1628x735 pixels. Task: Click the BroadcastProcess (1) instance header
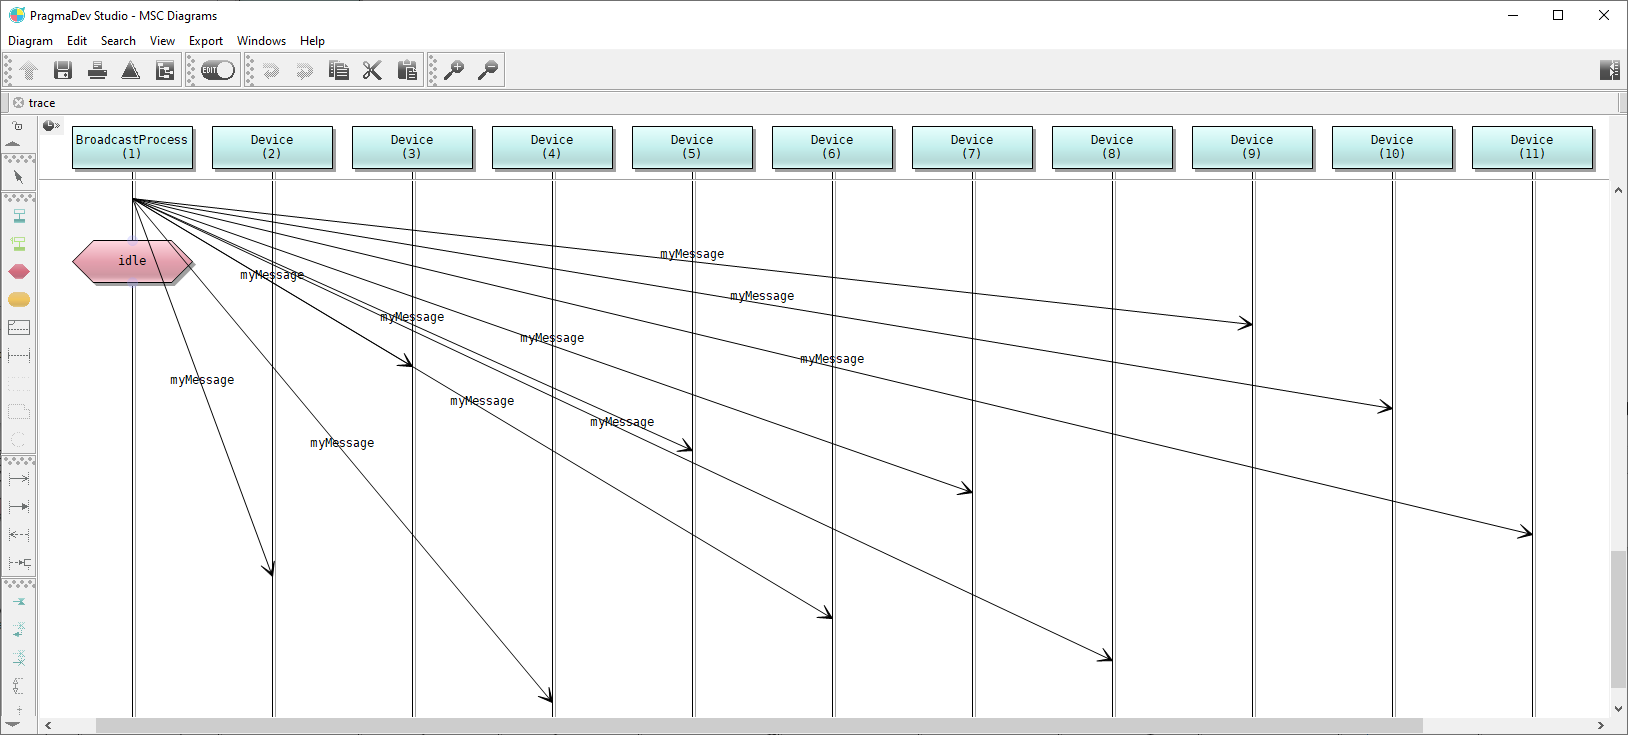pyautogui.click(x=132, y=147)
